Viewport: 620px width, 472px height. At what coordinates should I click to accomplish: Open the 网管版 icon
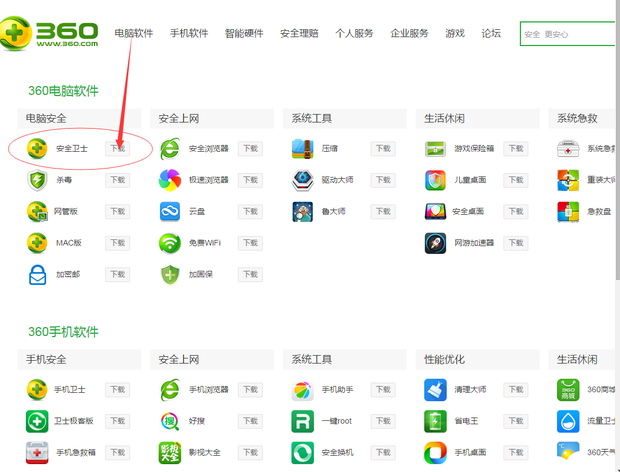pyautogui.click(x=37, y=211)
